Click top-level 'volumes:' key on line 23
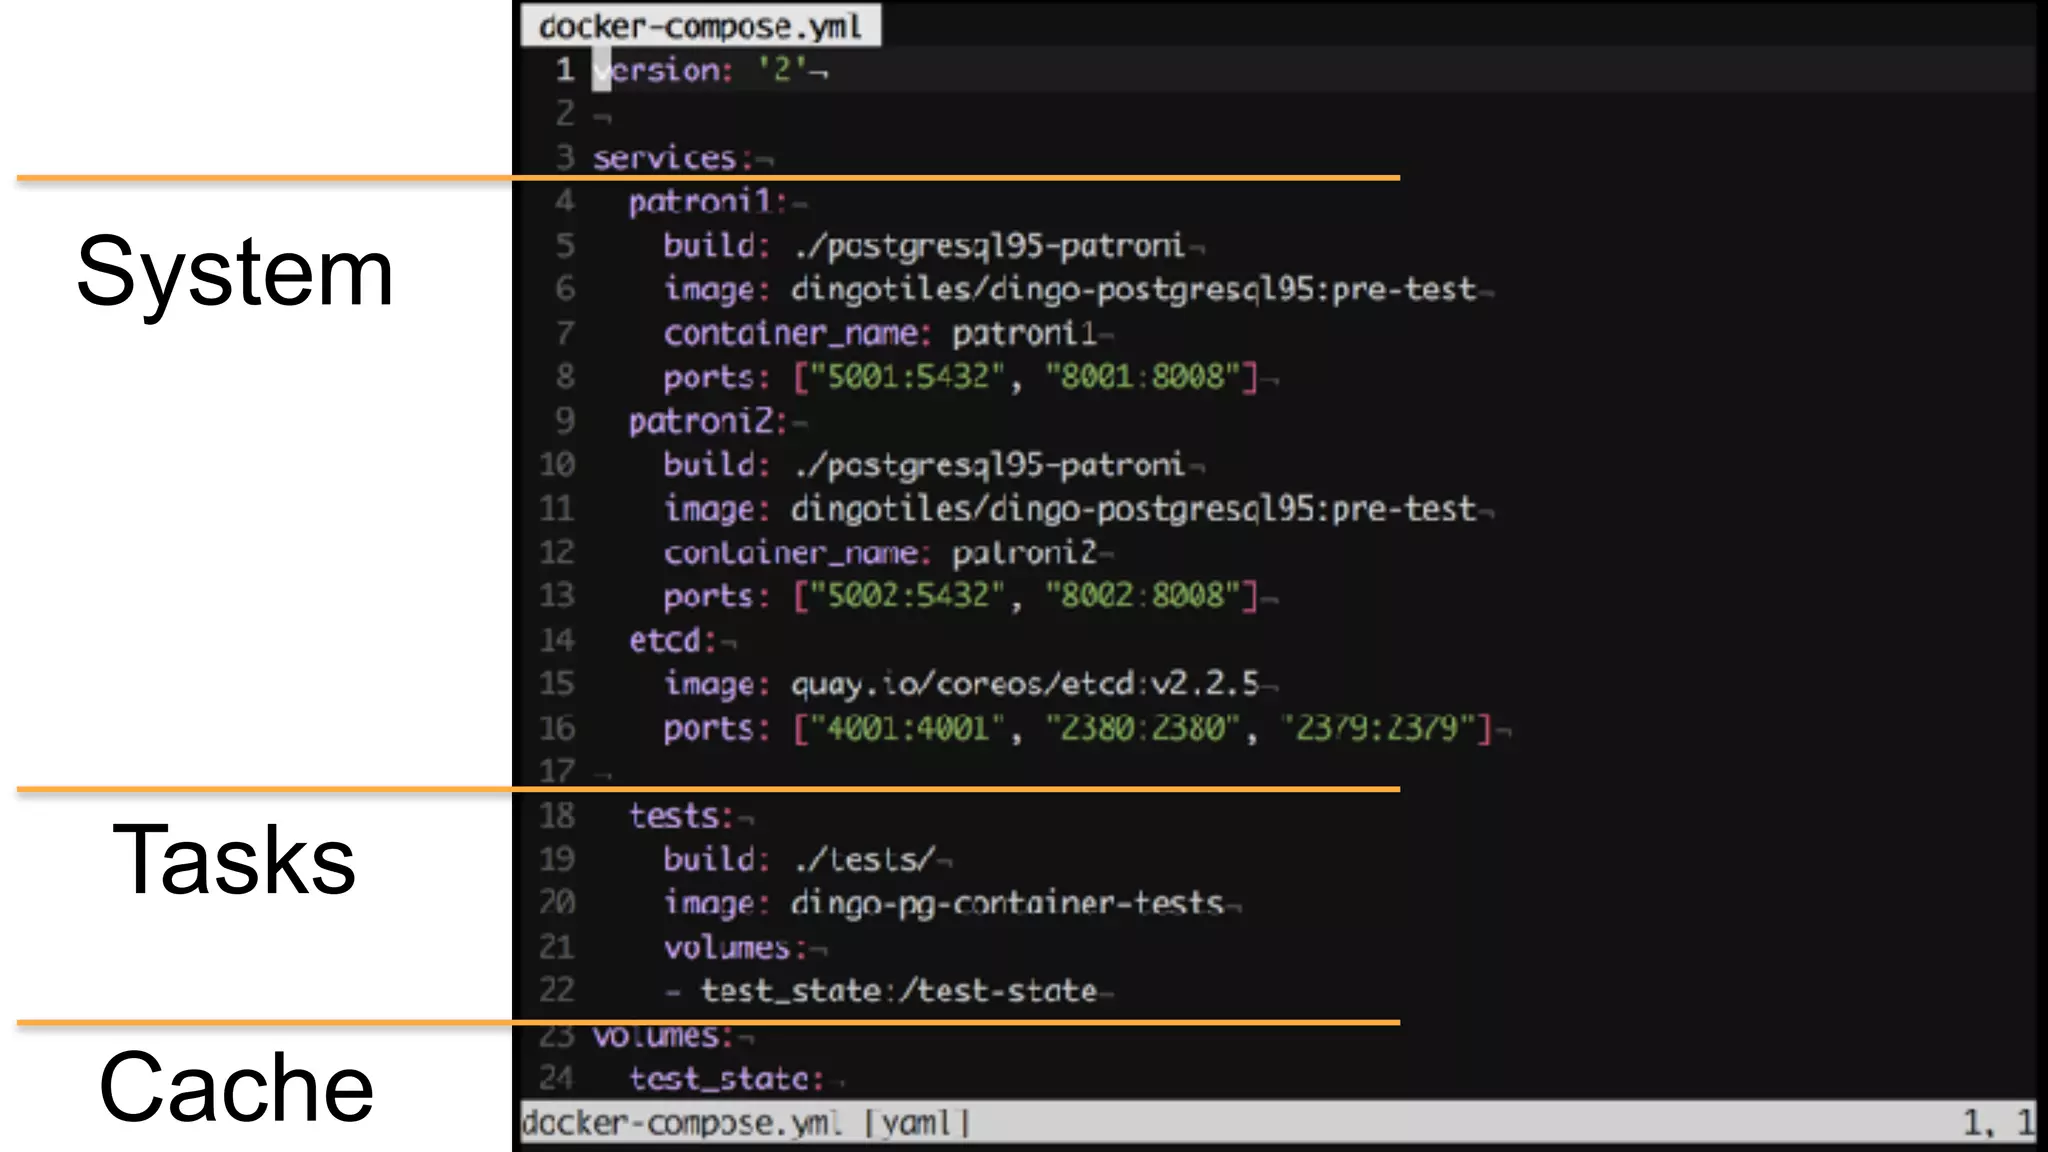 coord(663,1036)
